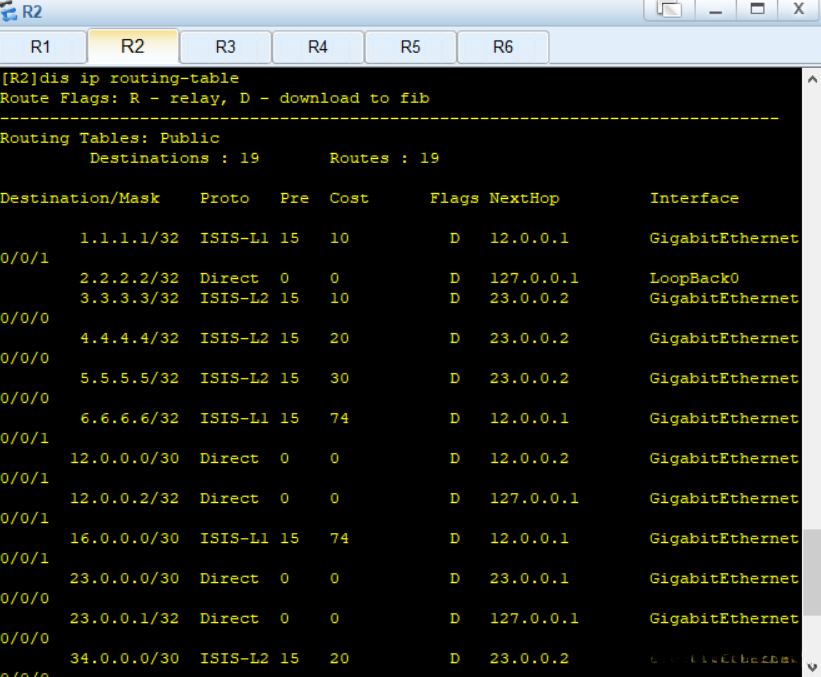Click next hop 12.0.0.2

coord(529,459)
